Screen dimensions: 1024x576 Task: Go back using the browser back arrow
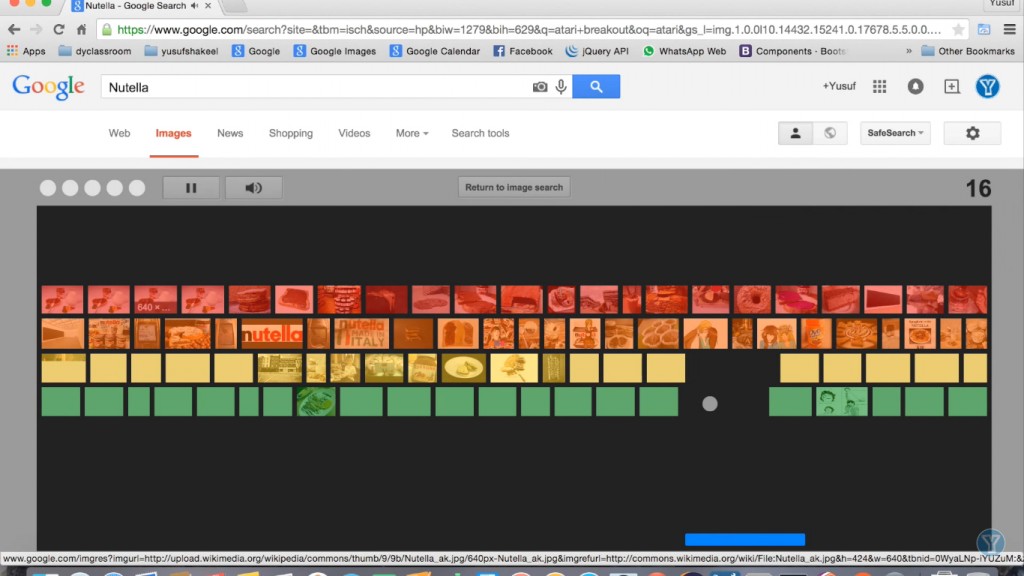[x=14, y=29]
